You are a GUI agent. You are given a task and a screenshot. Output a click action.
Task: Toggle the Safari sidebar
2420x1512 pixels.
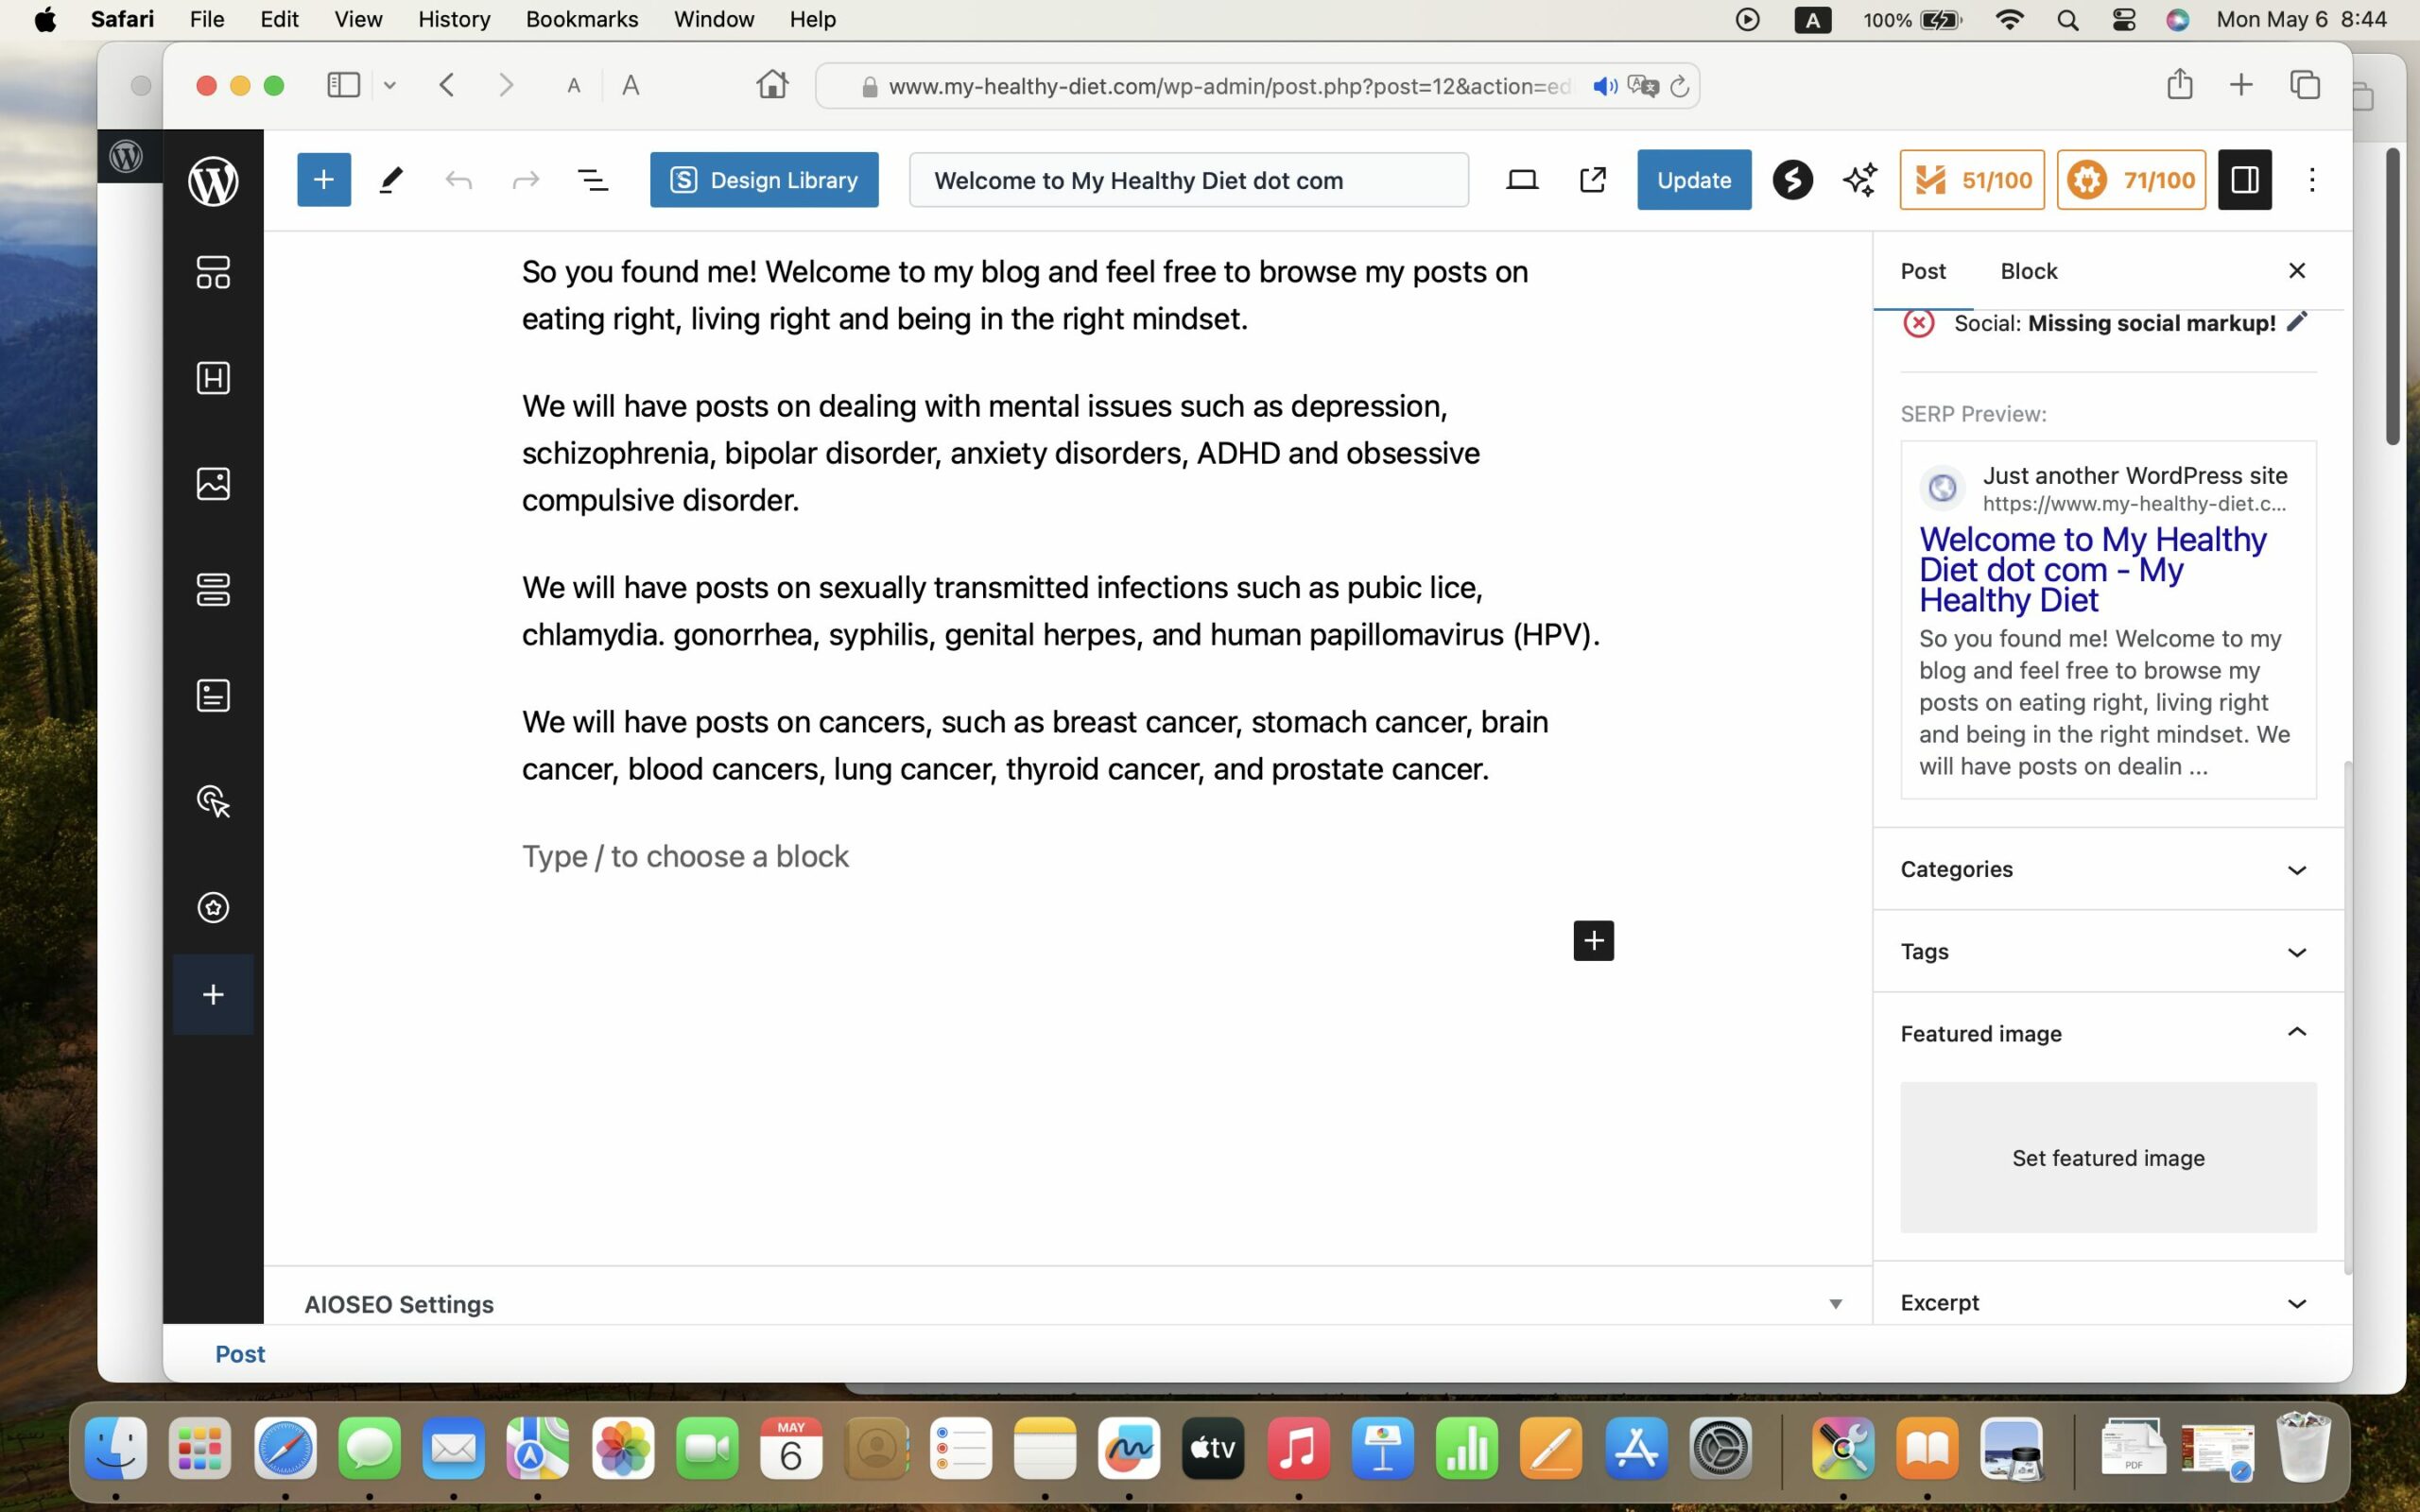click(343, 85)
